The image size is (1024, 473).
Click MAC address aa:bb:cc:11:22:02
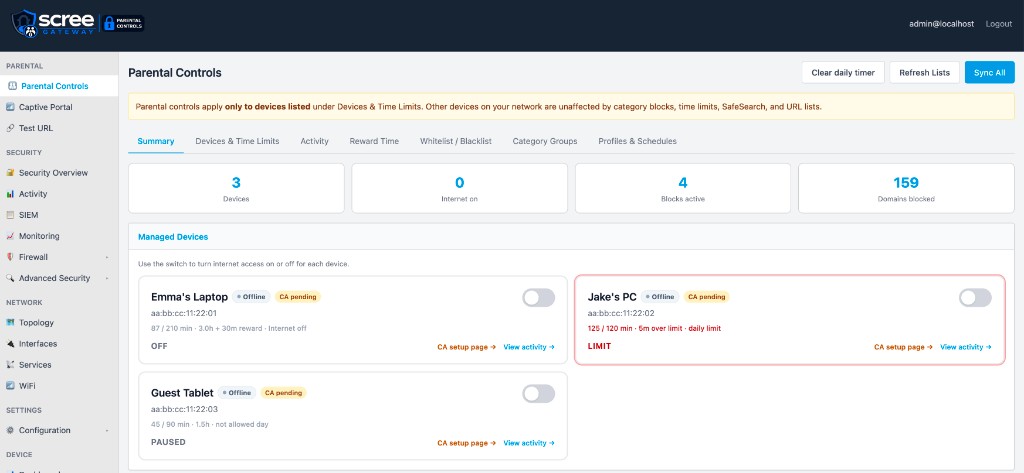coord(620,313)
